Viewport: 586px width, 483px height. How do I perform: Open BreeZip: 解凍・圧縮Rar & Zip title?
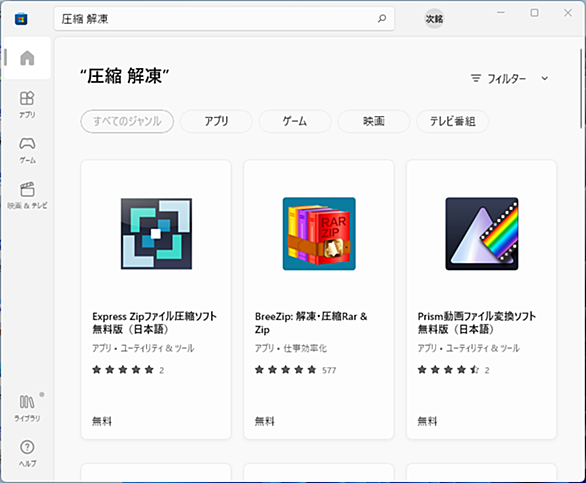tap(311, 323)
